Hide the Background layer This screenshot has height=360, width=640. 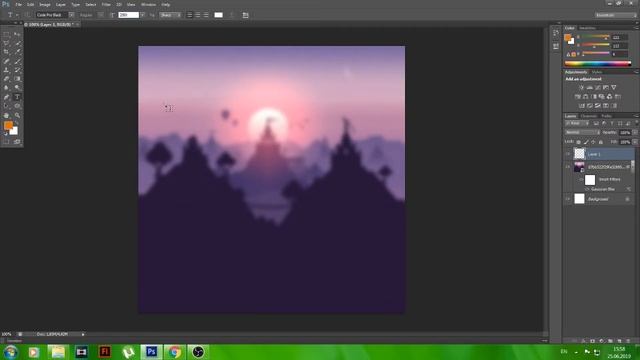click(x=568, y=199)
